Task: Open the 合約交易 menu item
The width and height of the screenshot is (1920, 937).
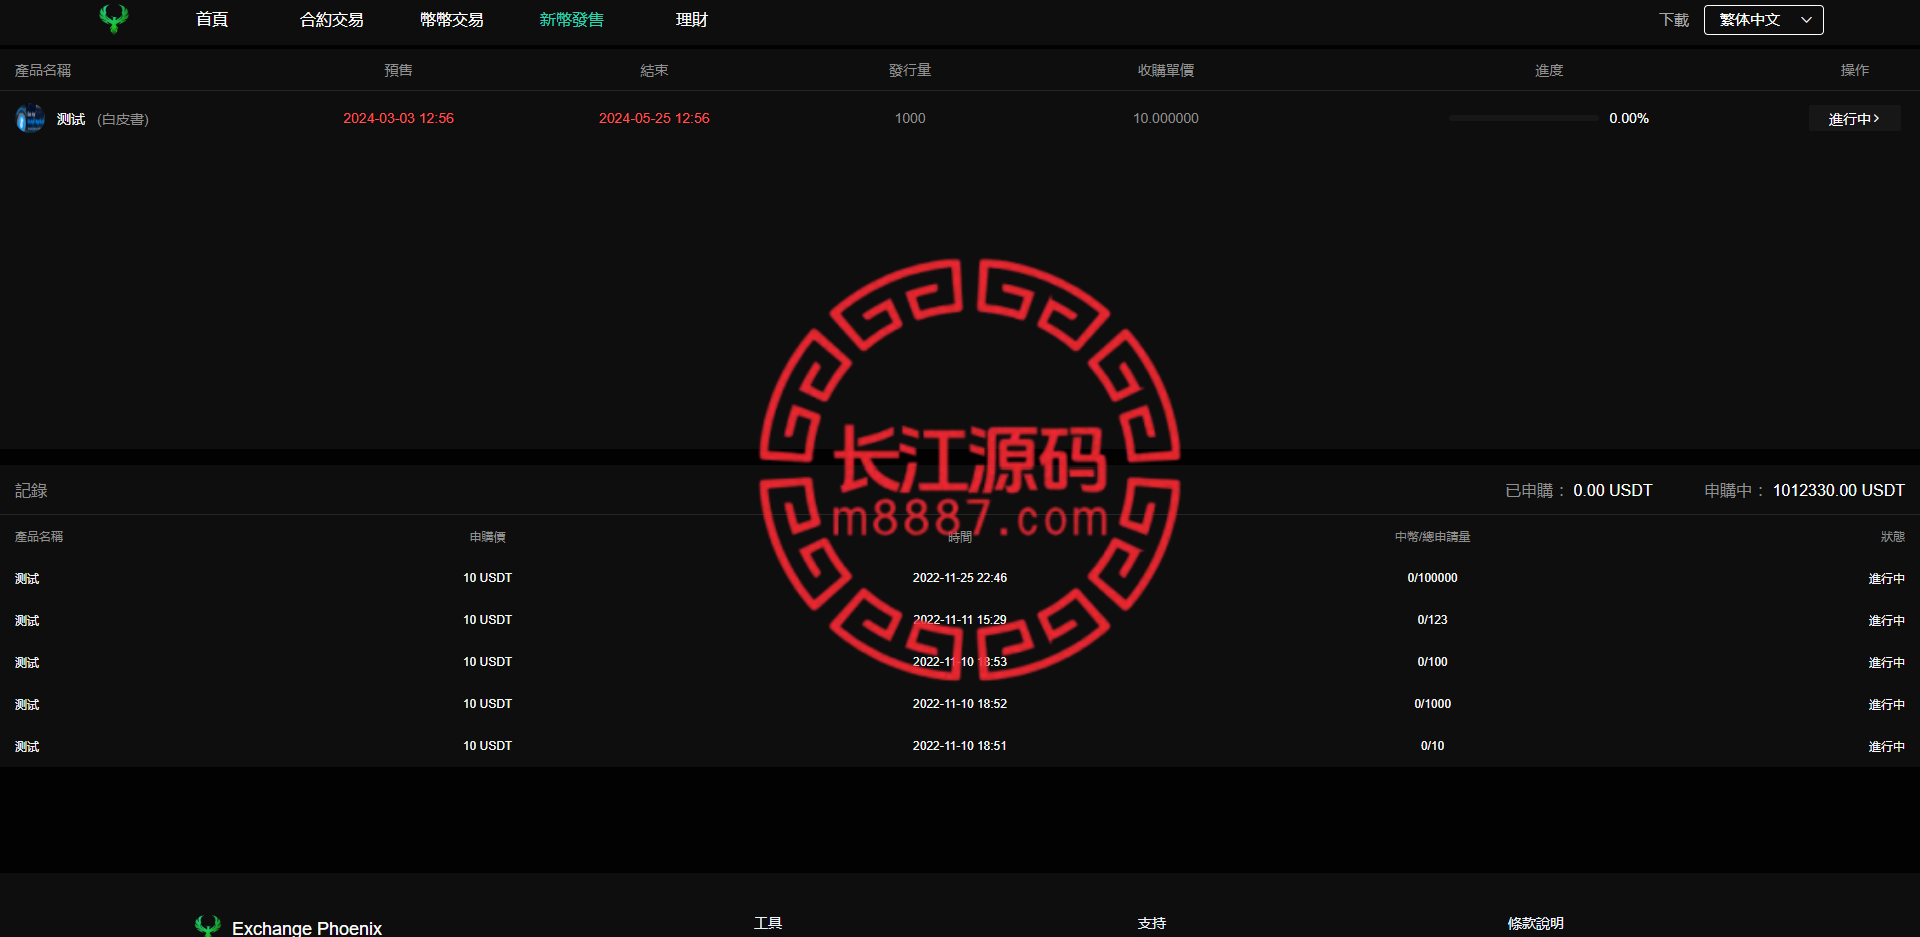Action: pyautogui.click(x=332, y=20)
